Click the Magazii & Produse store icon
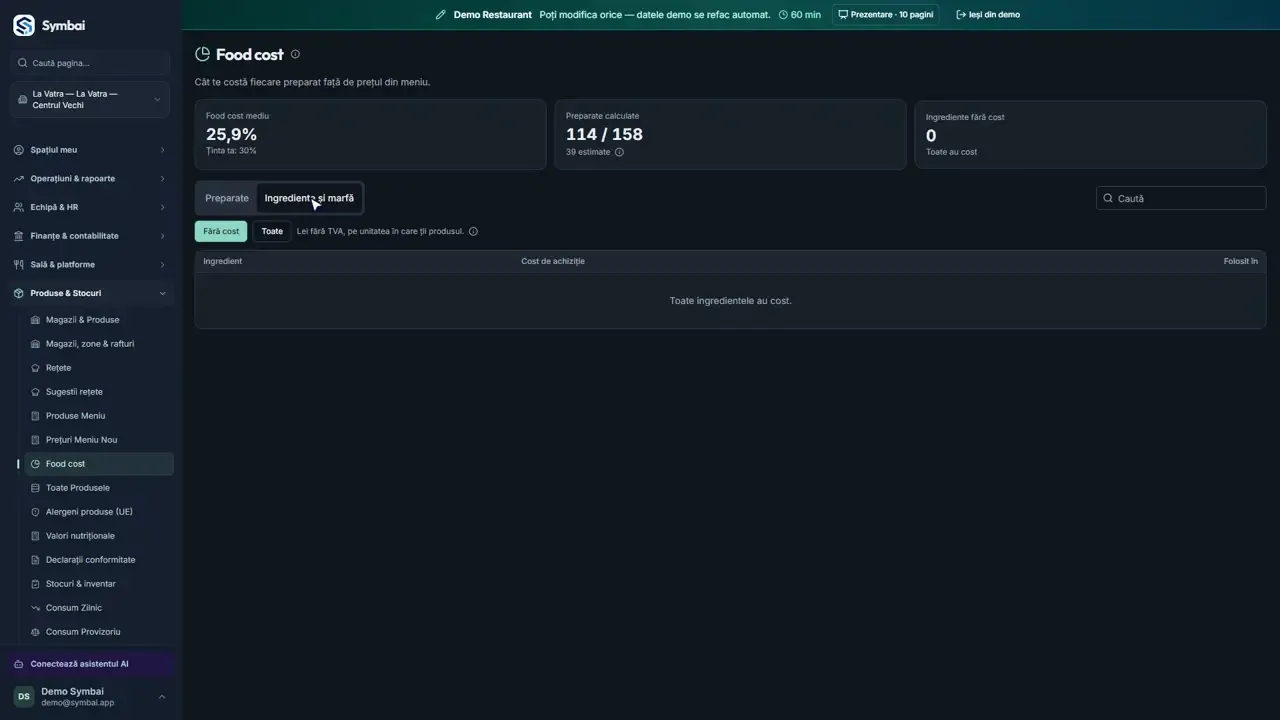This screenshot has width=1280, height=720. click(x=36, y=320)
